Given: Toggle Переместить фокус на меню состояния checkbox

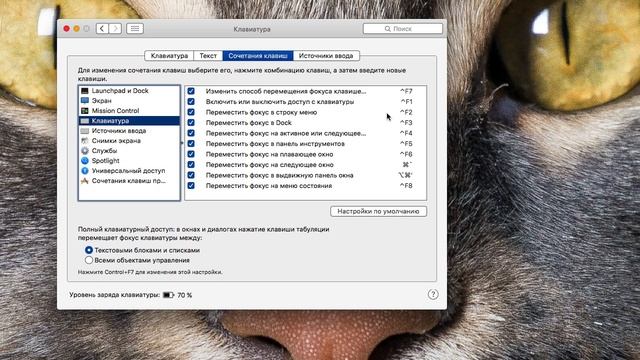Looking at the screenshot, I should point(191,186).
